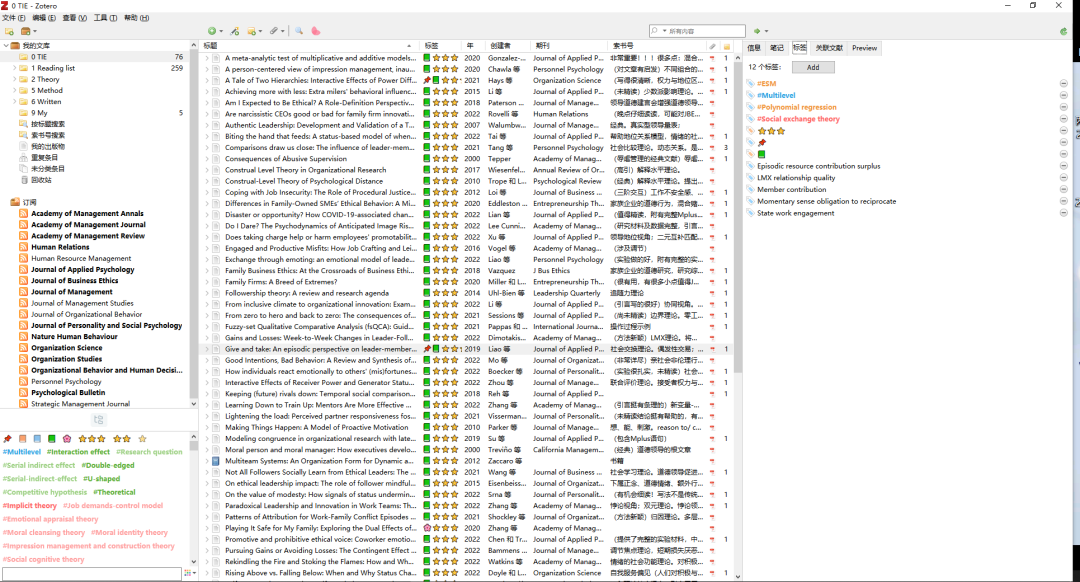
Task: Filter by #Theoretical tag
Action: [x=115, y=492]
